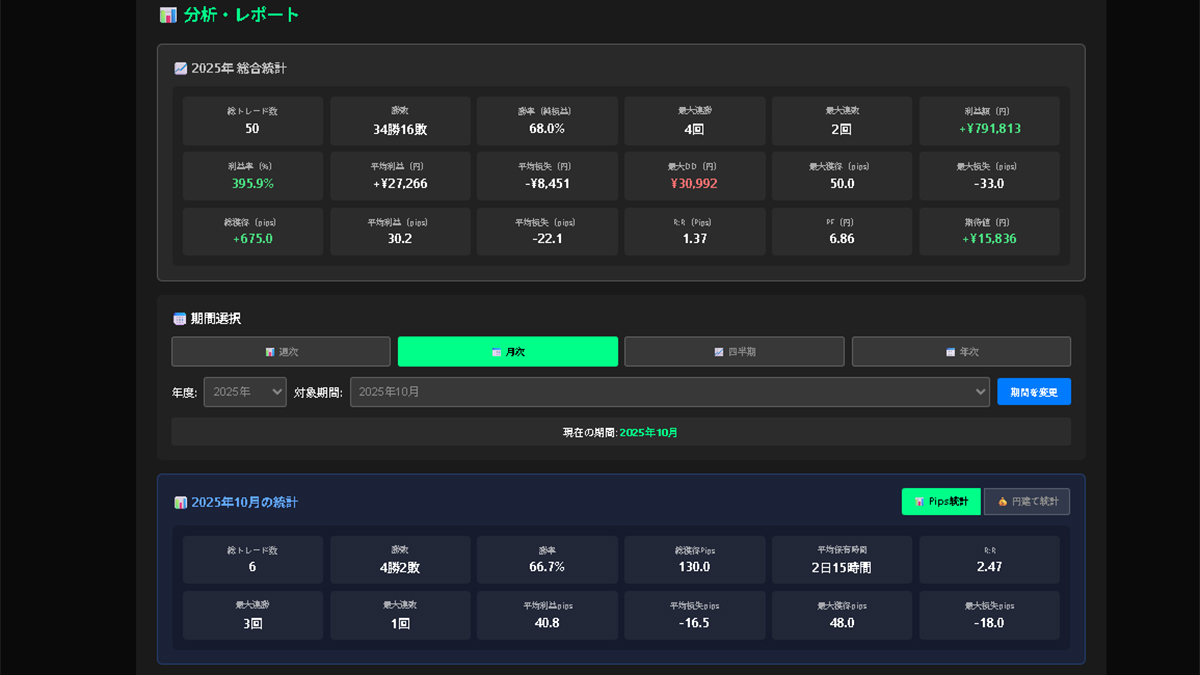
Task: Click the 最大獲得pips value 48.0
Action: pyautogui.click(x=842, y=622)
